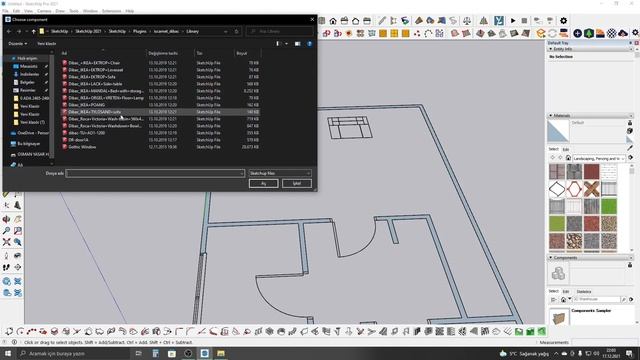Select the magnifier Zoom tool in left toolbar
Viewport: 640px width, 360px height.
coord(7,231)
